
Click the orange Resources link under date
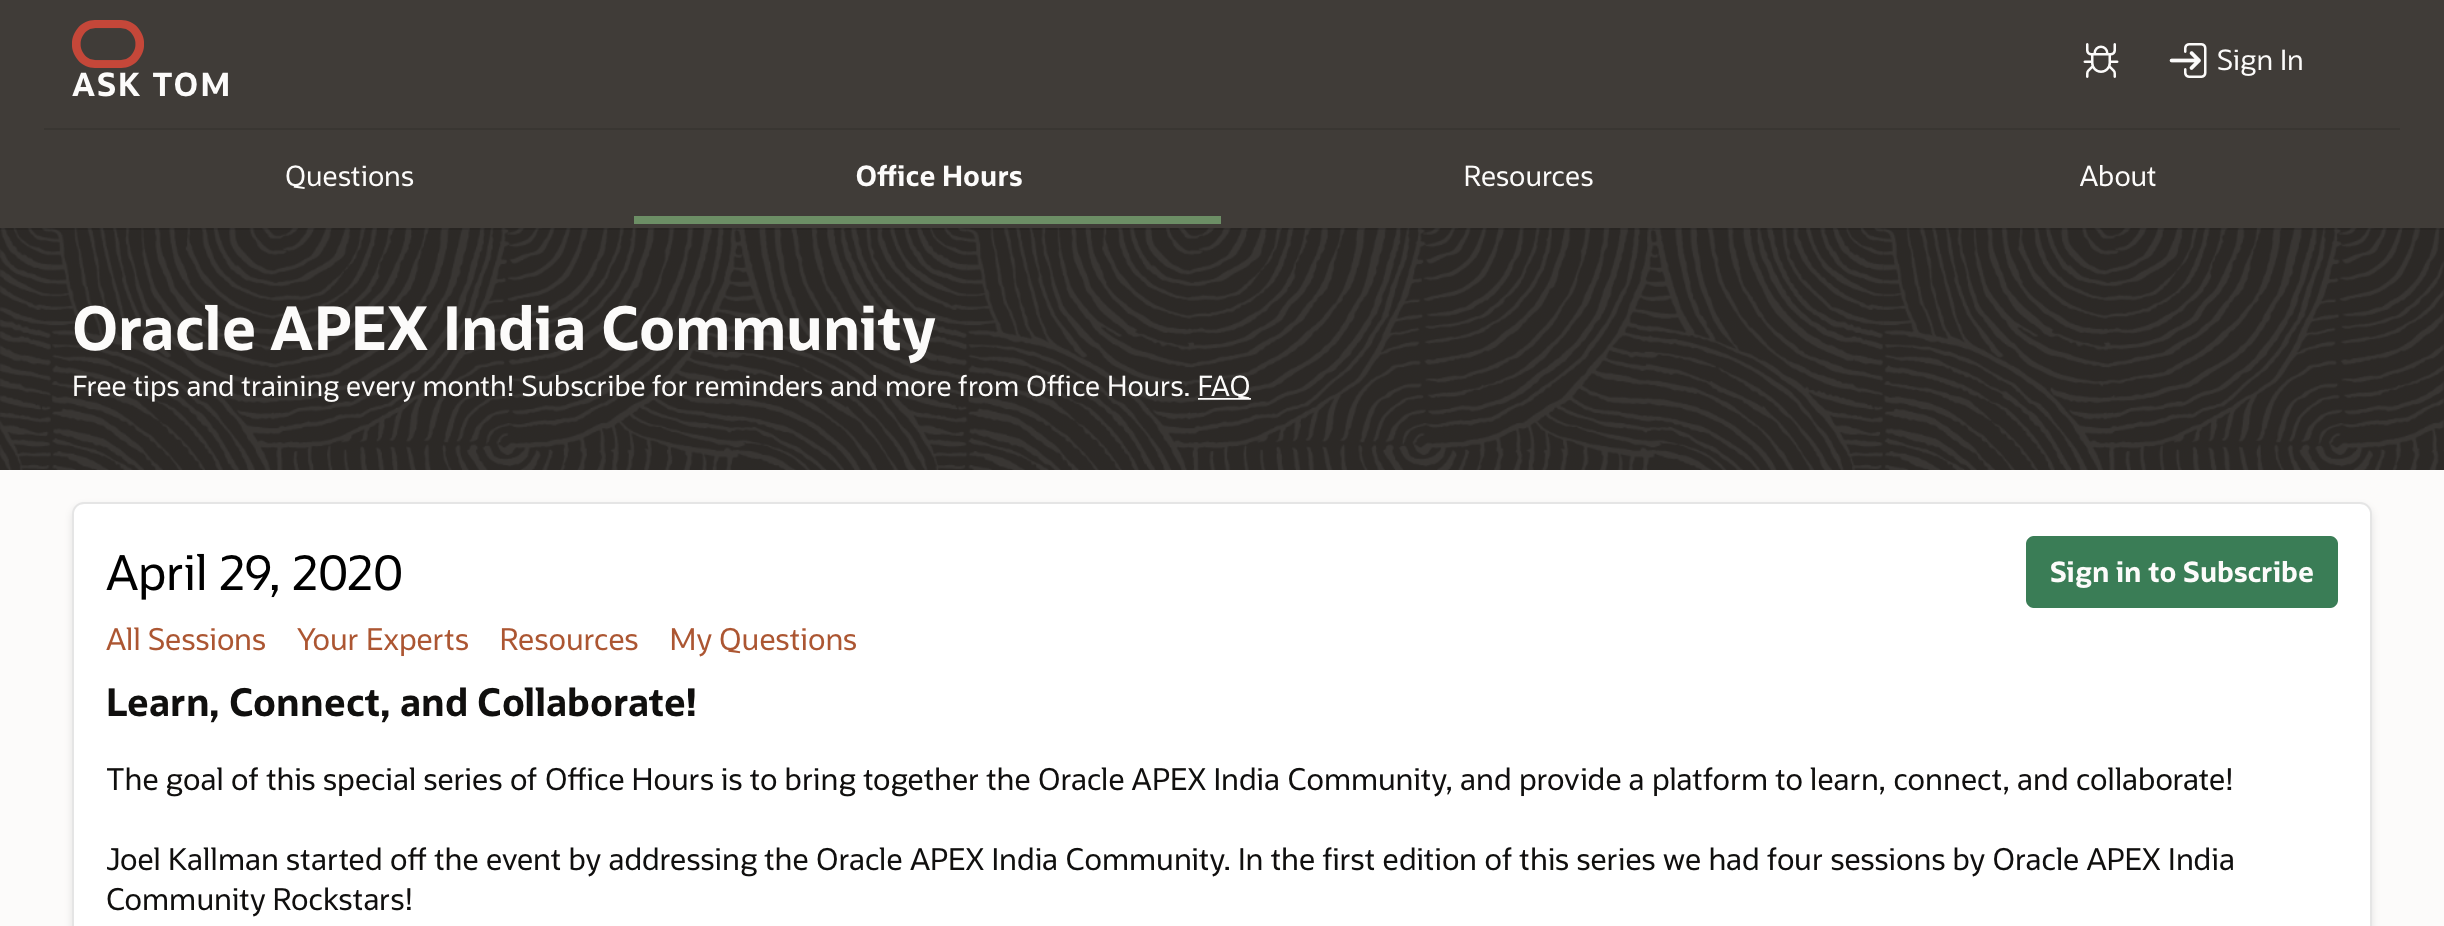tap(568, 640)
